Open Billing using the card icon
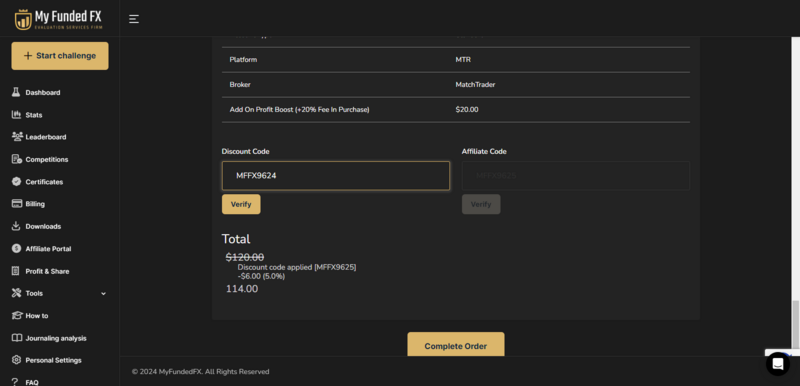This screenshot has width=800, height=386. [16, 203]
